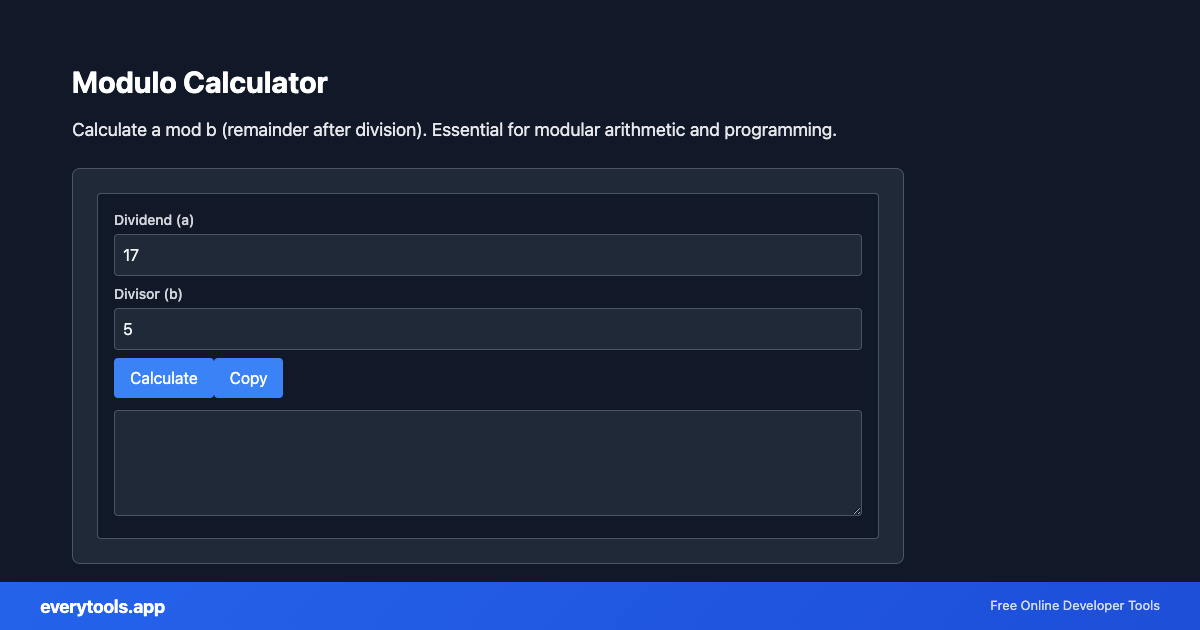Click the blue footer bar
This screenshot has width=1200, height=630.
600,606
